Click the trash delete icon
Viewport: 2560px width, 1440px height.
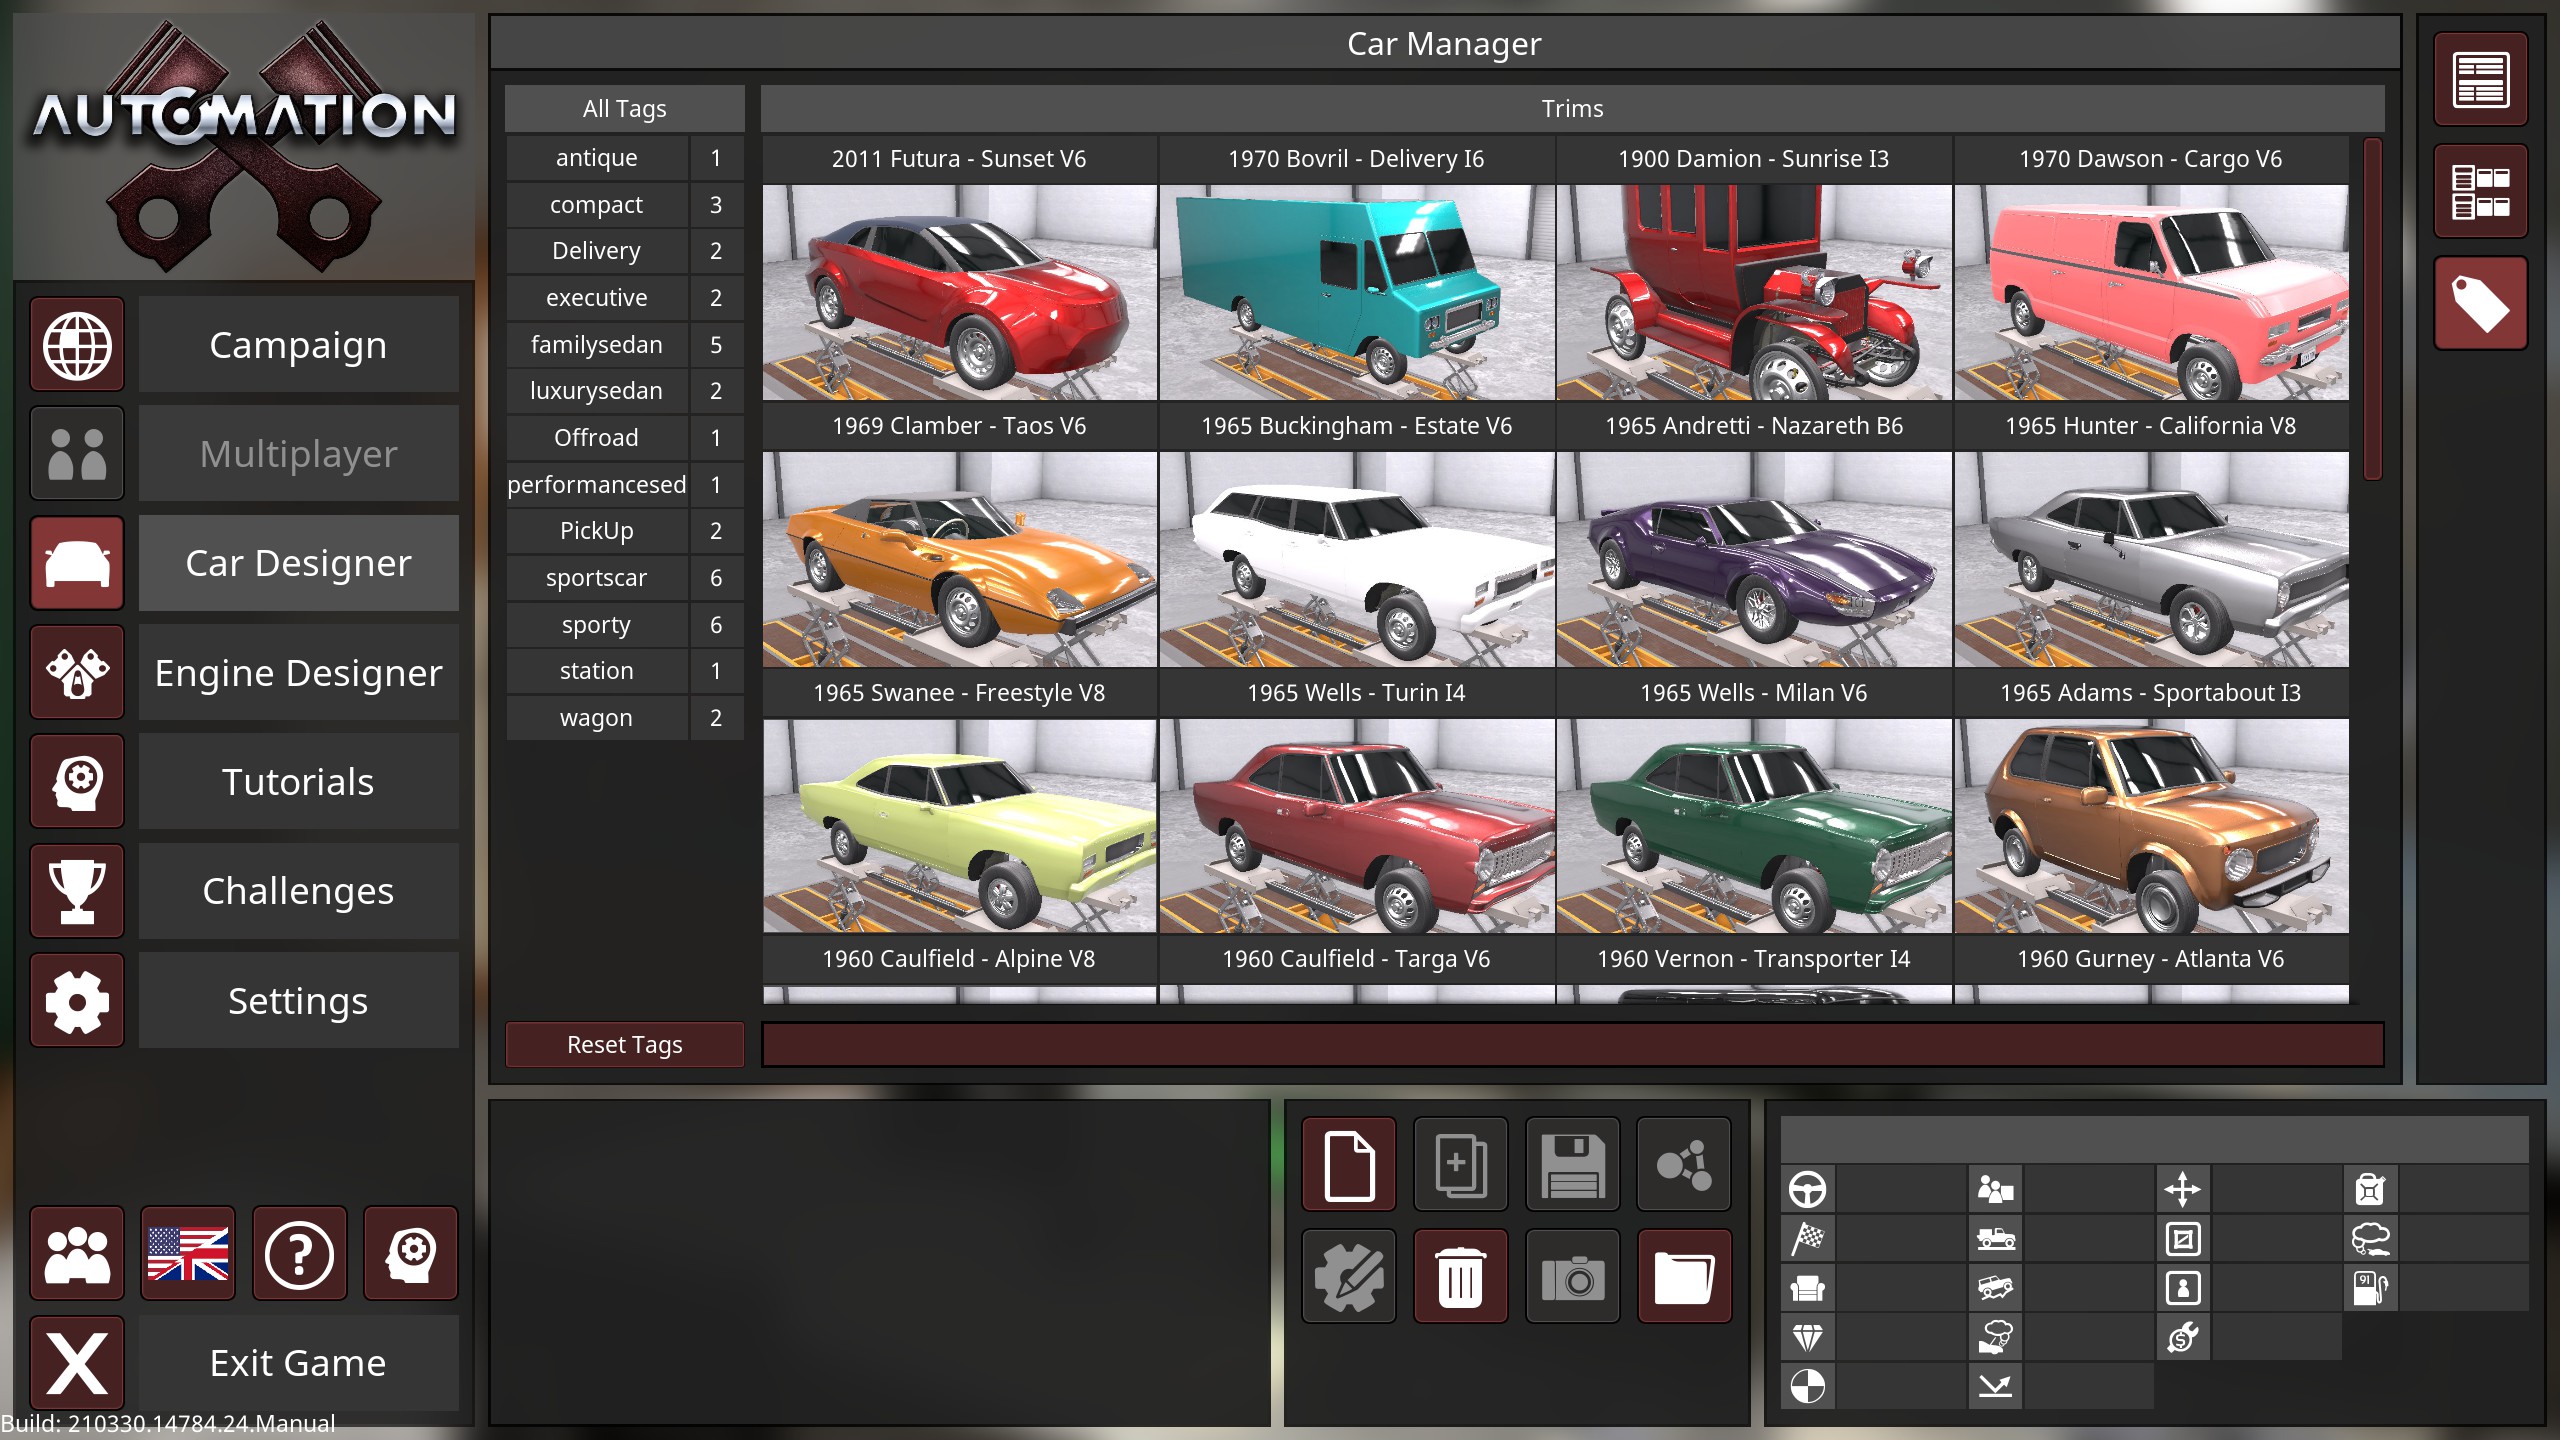1460,1277
